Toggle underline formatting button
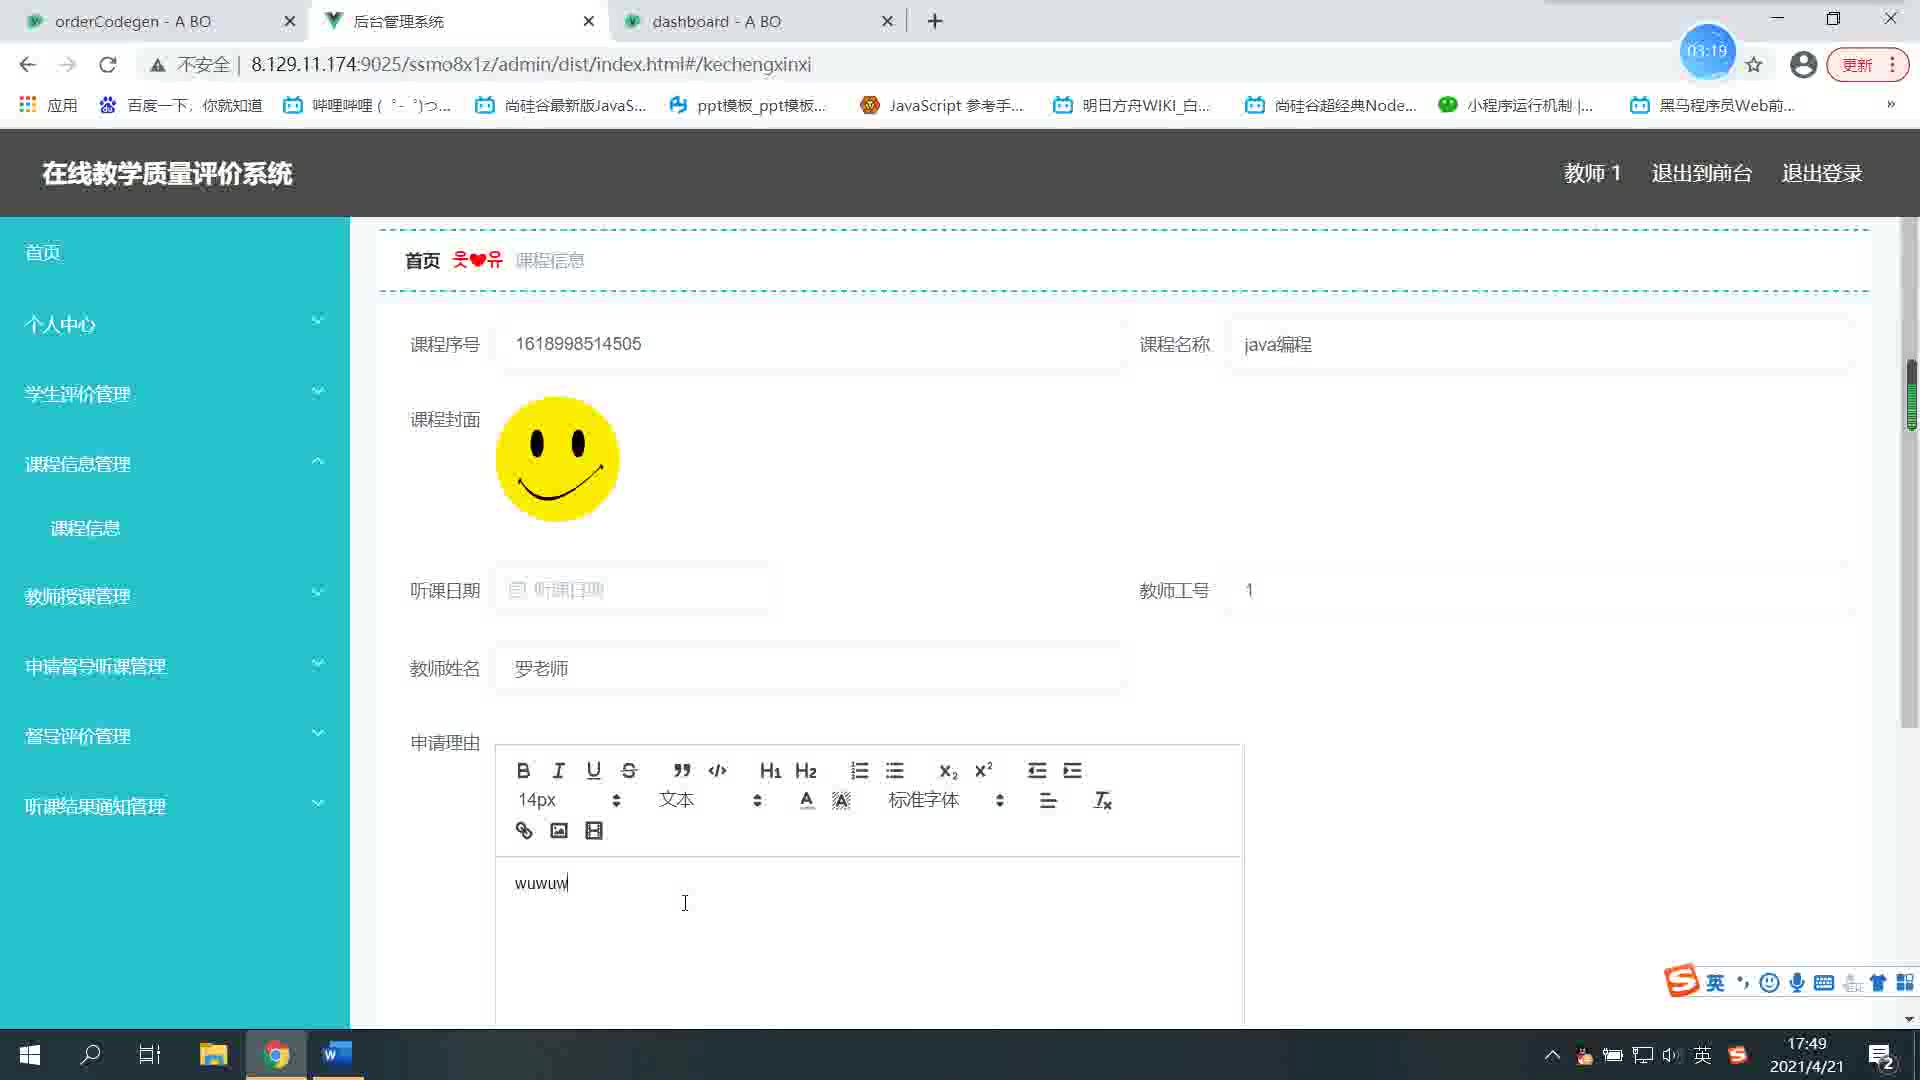 (593, 770)
